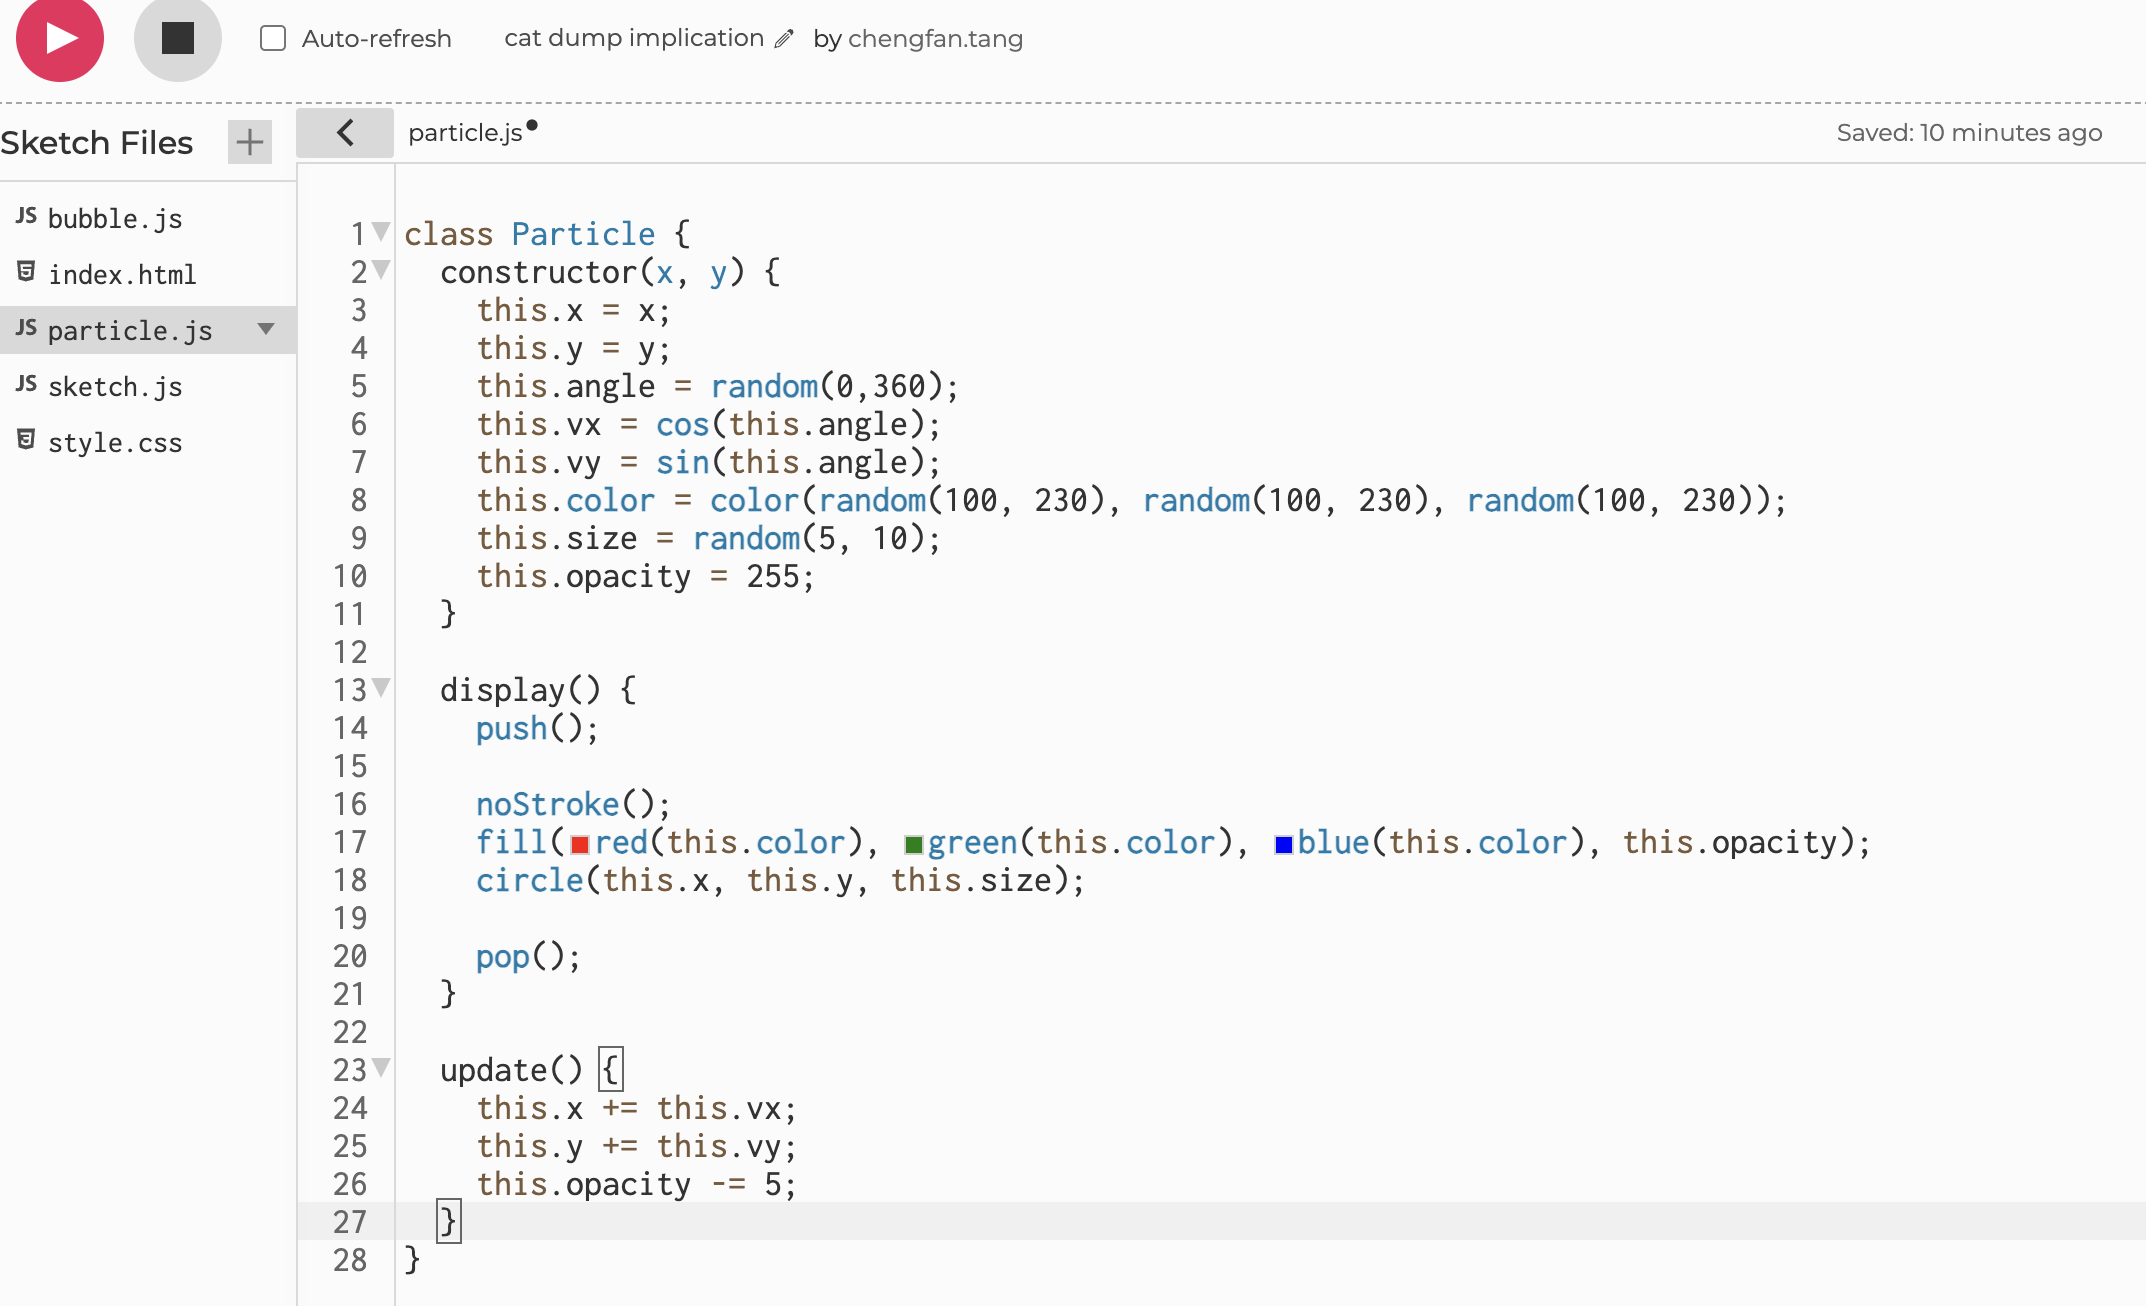Click the JS icon beside bubble.js
Screen dimensions: 2146x1306
click(26, 216)
